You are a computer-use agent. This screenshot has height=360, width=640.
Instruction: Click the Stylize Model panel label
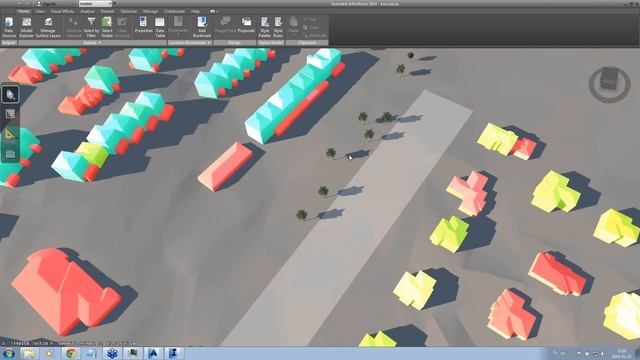tap(271, 42)
